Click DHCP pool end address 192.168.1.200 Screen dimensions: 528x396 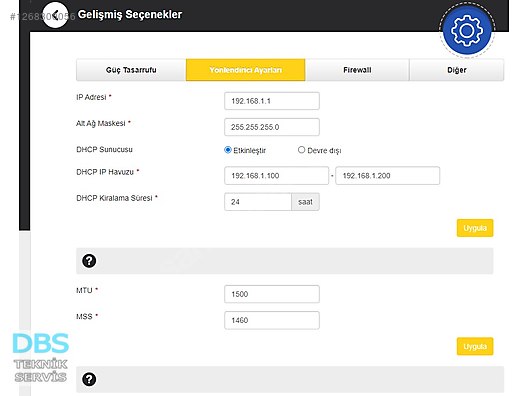click(x=388, y=176)
